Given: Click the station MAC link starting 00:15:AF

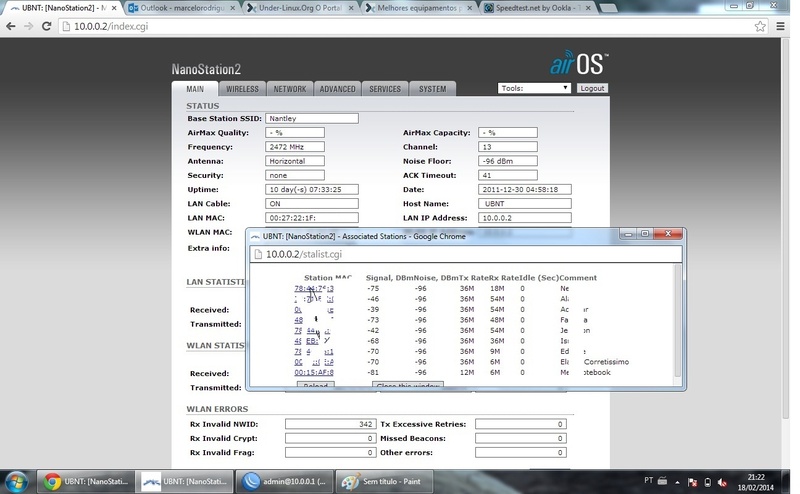Looking at the screenshot, I should 313,373.
